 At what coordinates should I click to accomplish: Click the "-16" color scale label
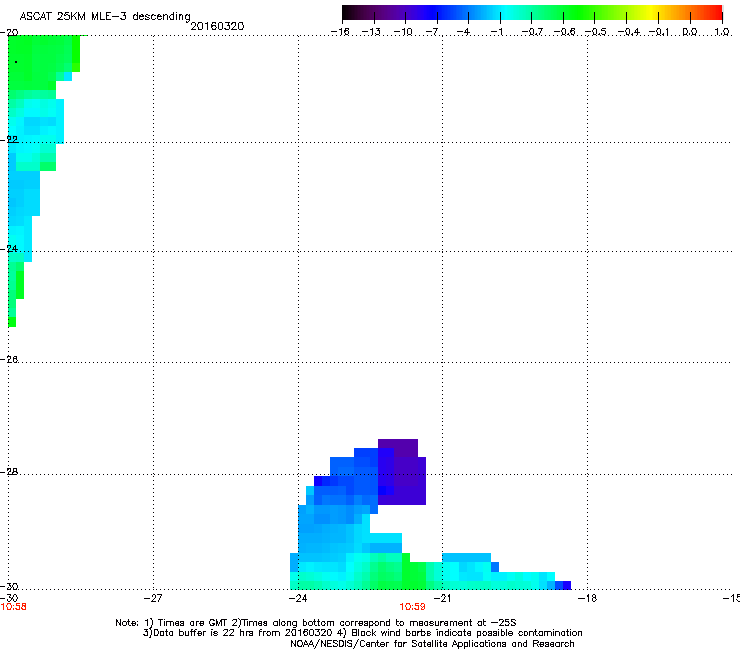pos(340,32)
